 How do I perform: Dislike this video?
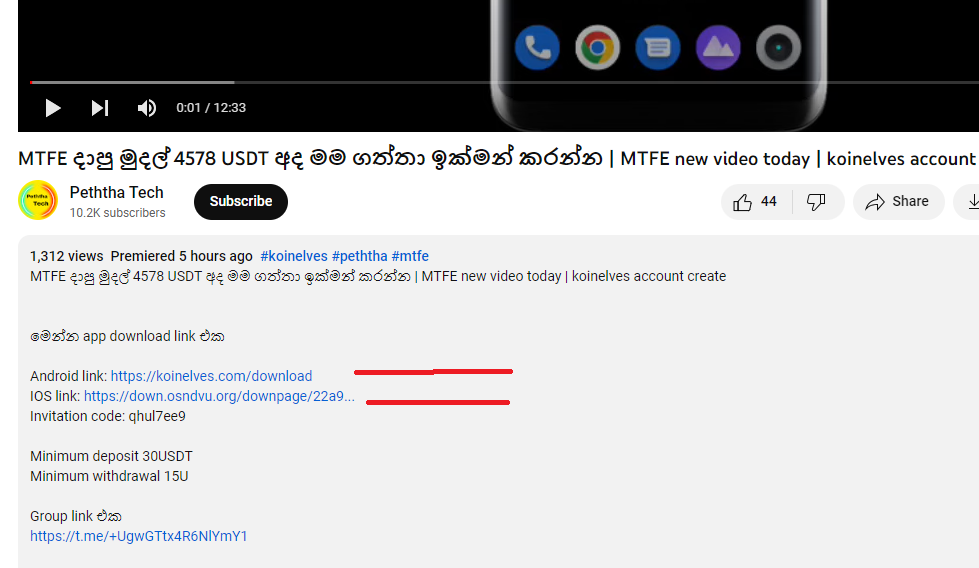coord(817,202)
